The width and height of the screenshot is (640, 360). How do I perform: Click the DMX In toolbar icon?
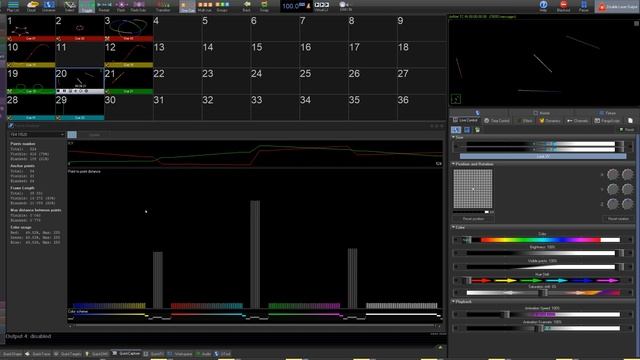[345, 6]
